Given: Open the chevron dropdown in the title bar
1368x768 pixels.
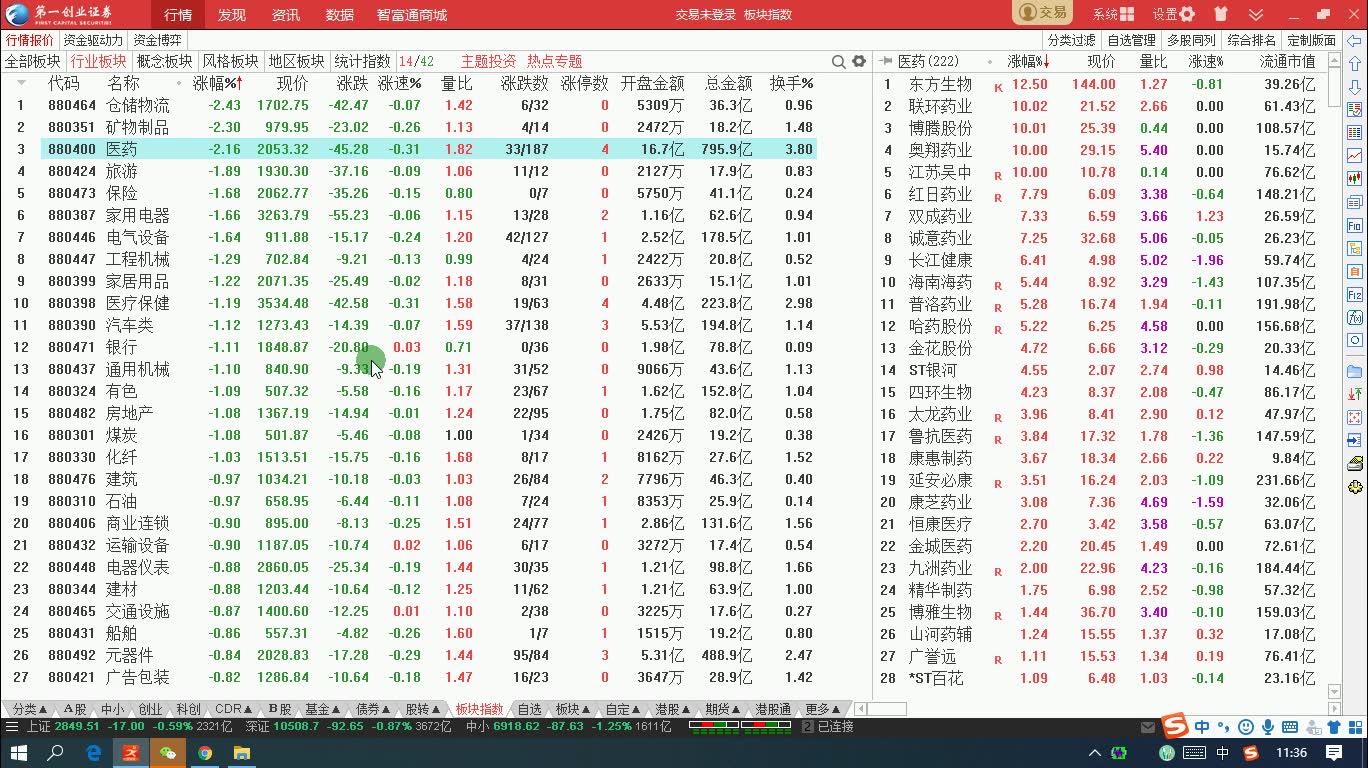Looking at the screenshot, I should pyautogui.click(x=1257, y=15).
